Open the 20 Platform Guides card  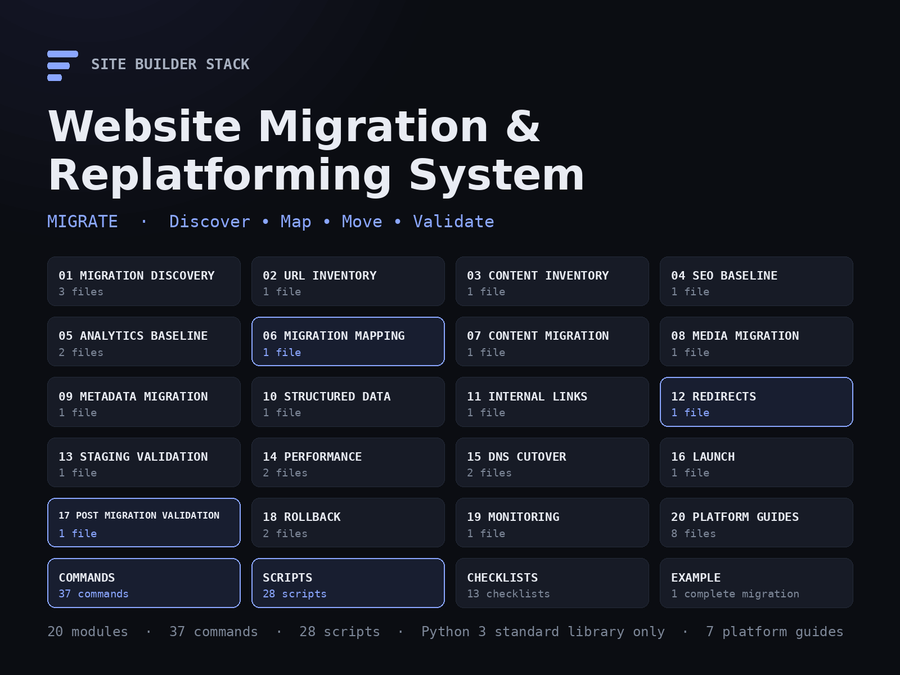757,522
